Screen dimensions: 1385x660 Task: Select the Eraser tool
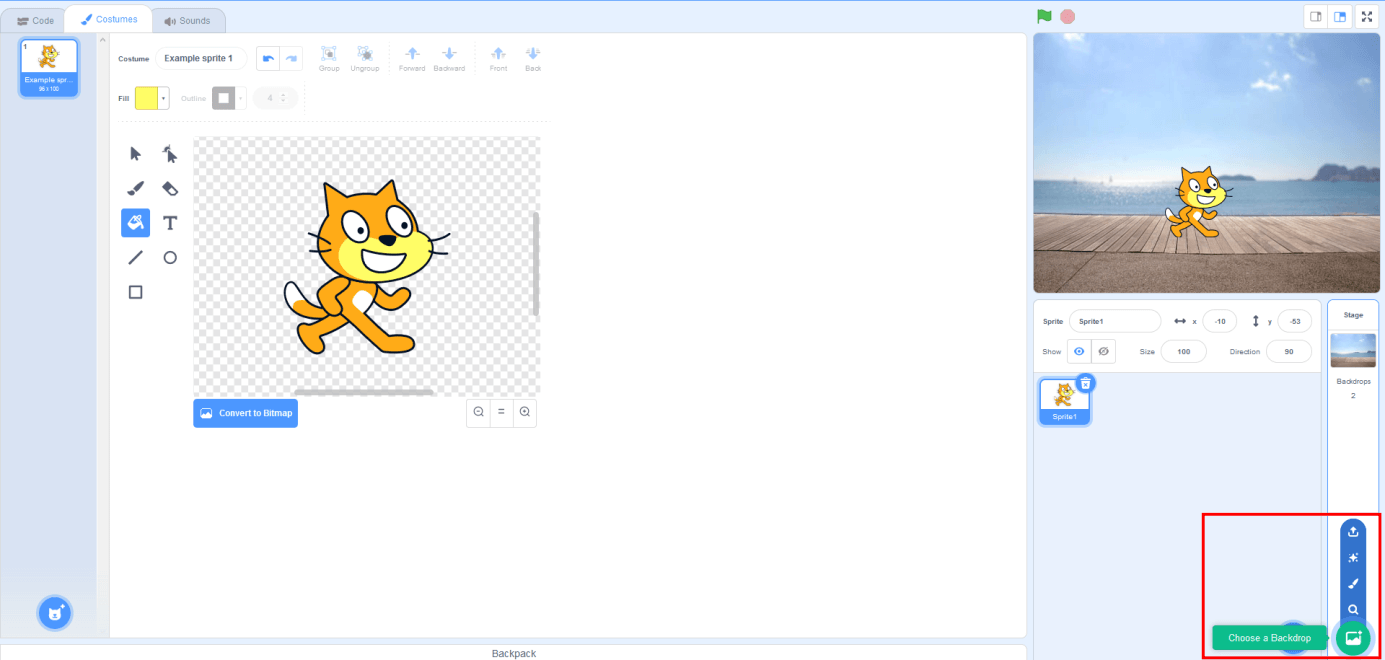click(x=170, y=188)
